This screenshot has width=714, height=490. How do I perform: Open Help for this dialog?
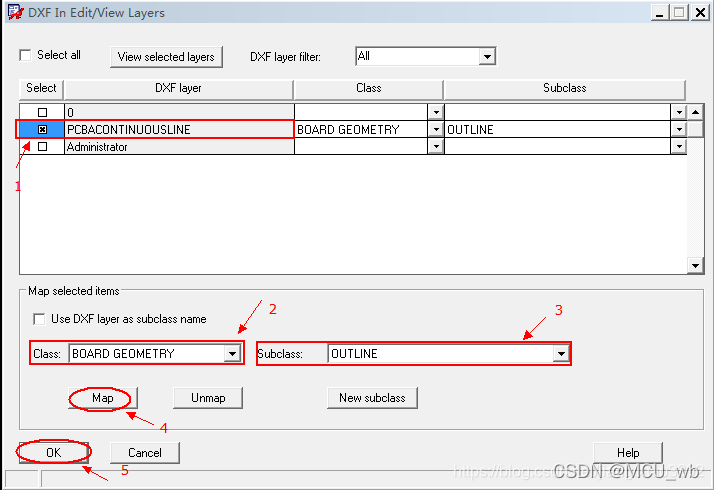[628, 453]
